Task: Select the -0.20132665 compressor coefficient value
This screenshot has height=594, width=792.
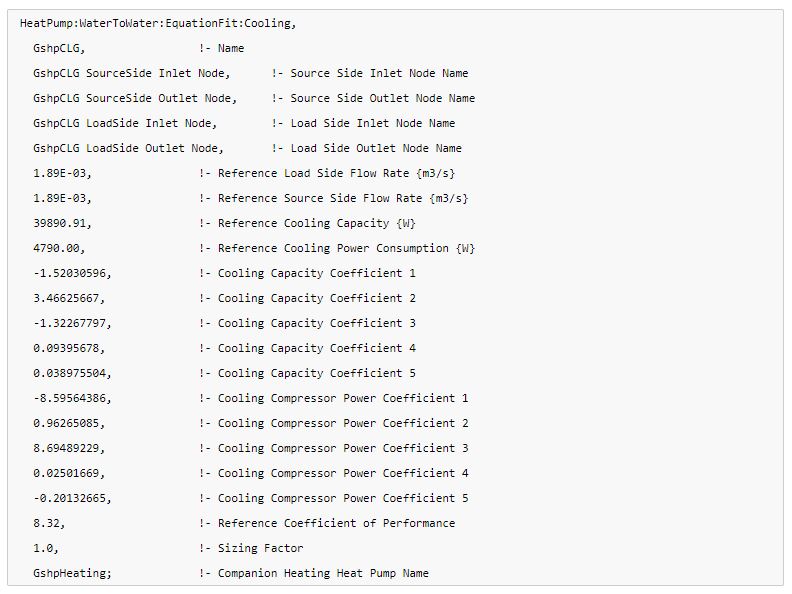Action: 72,499
